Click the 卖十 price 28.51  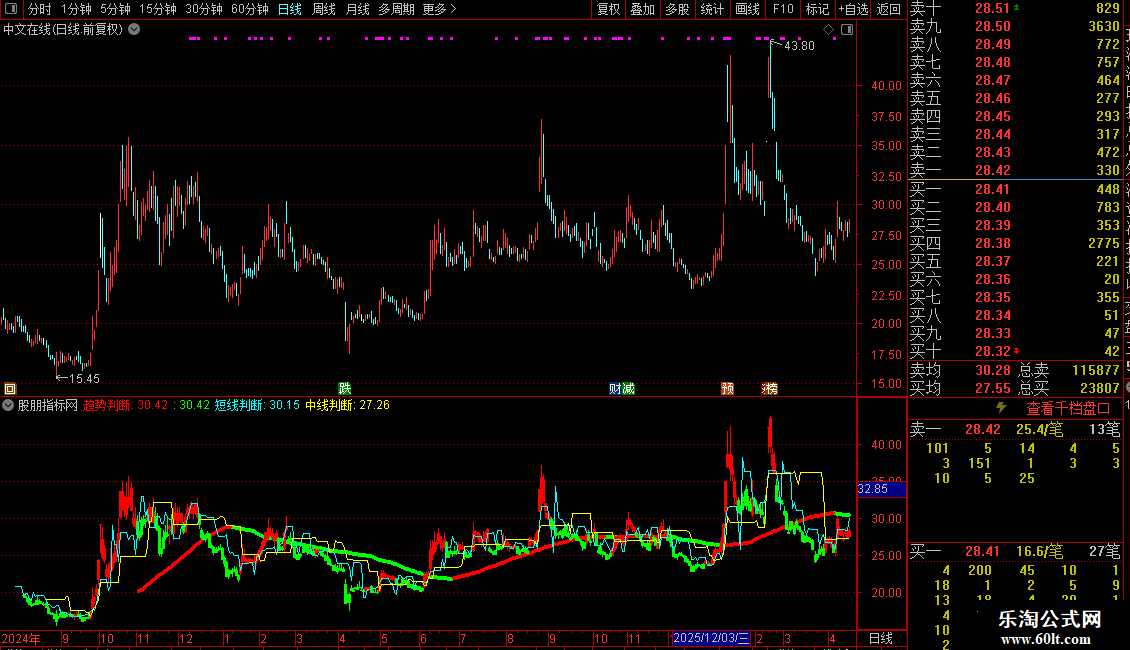coord(992,9)
